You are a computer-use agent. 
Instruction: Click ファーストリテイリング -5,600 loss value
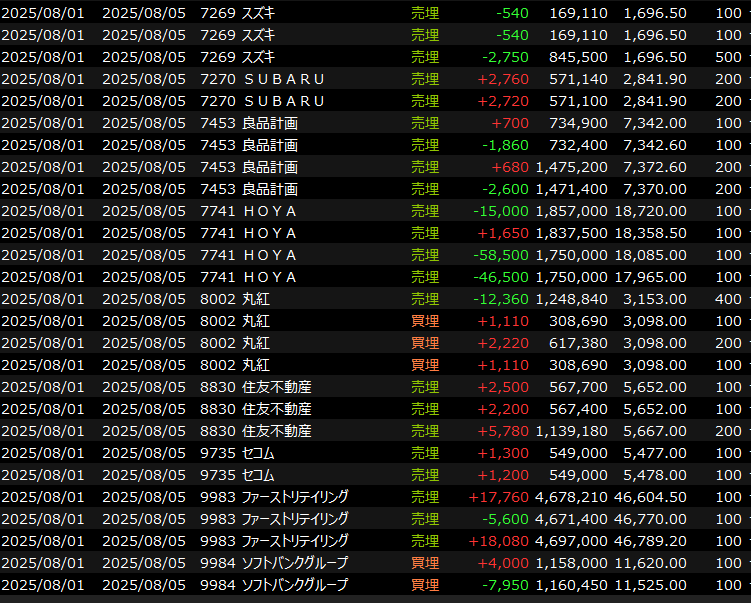[x=506, y=519]
